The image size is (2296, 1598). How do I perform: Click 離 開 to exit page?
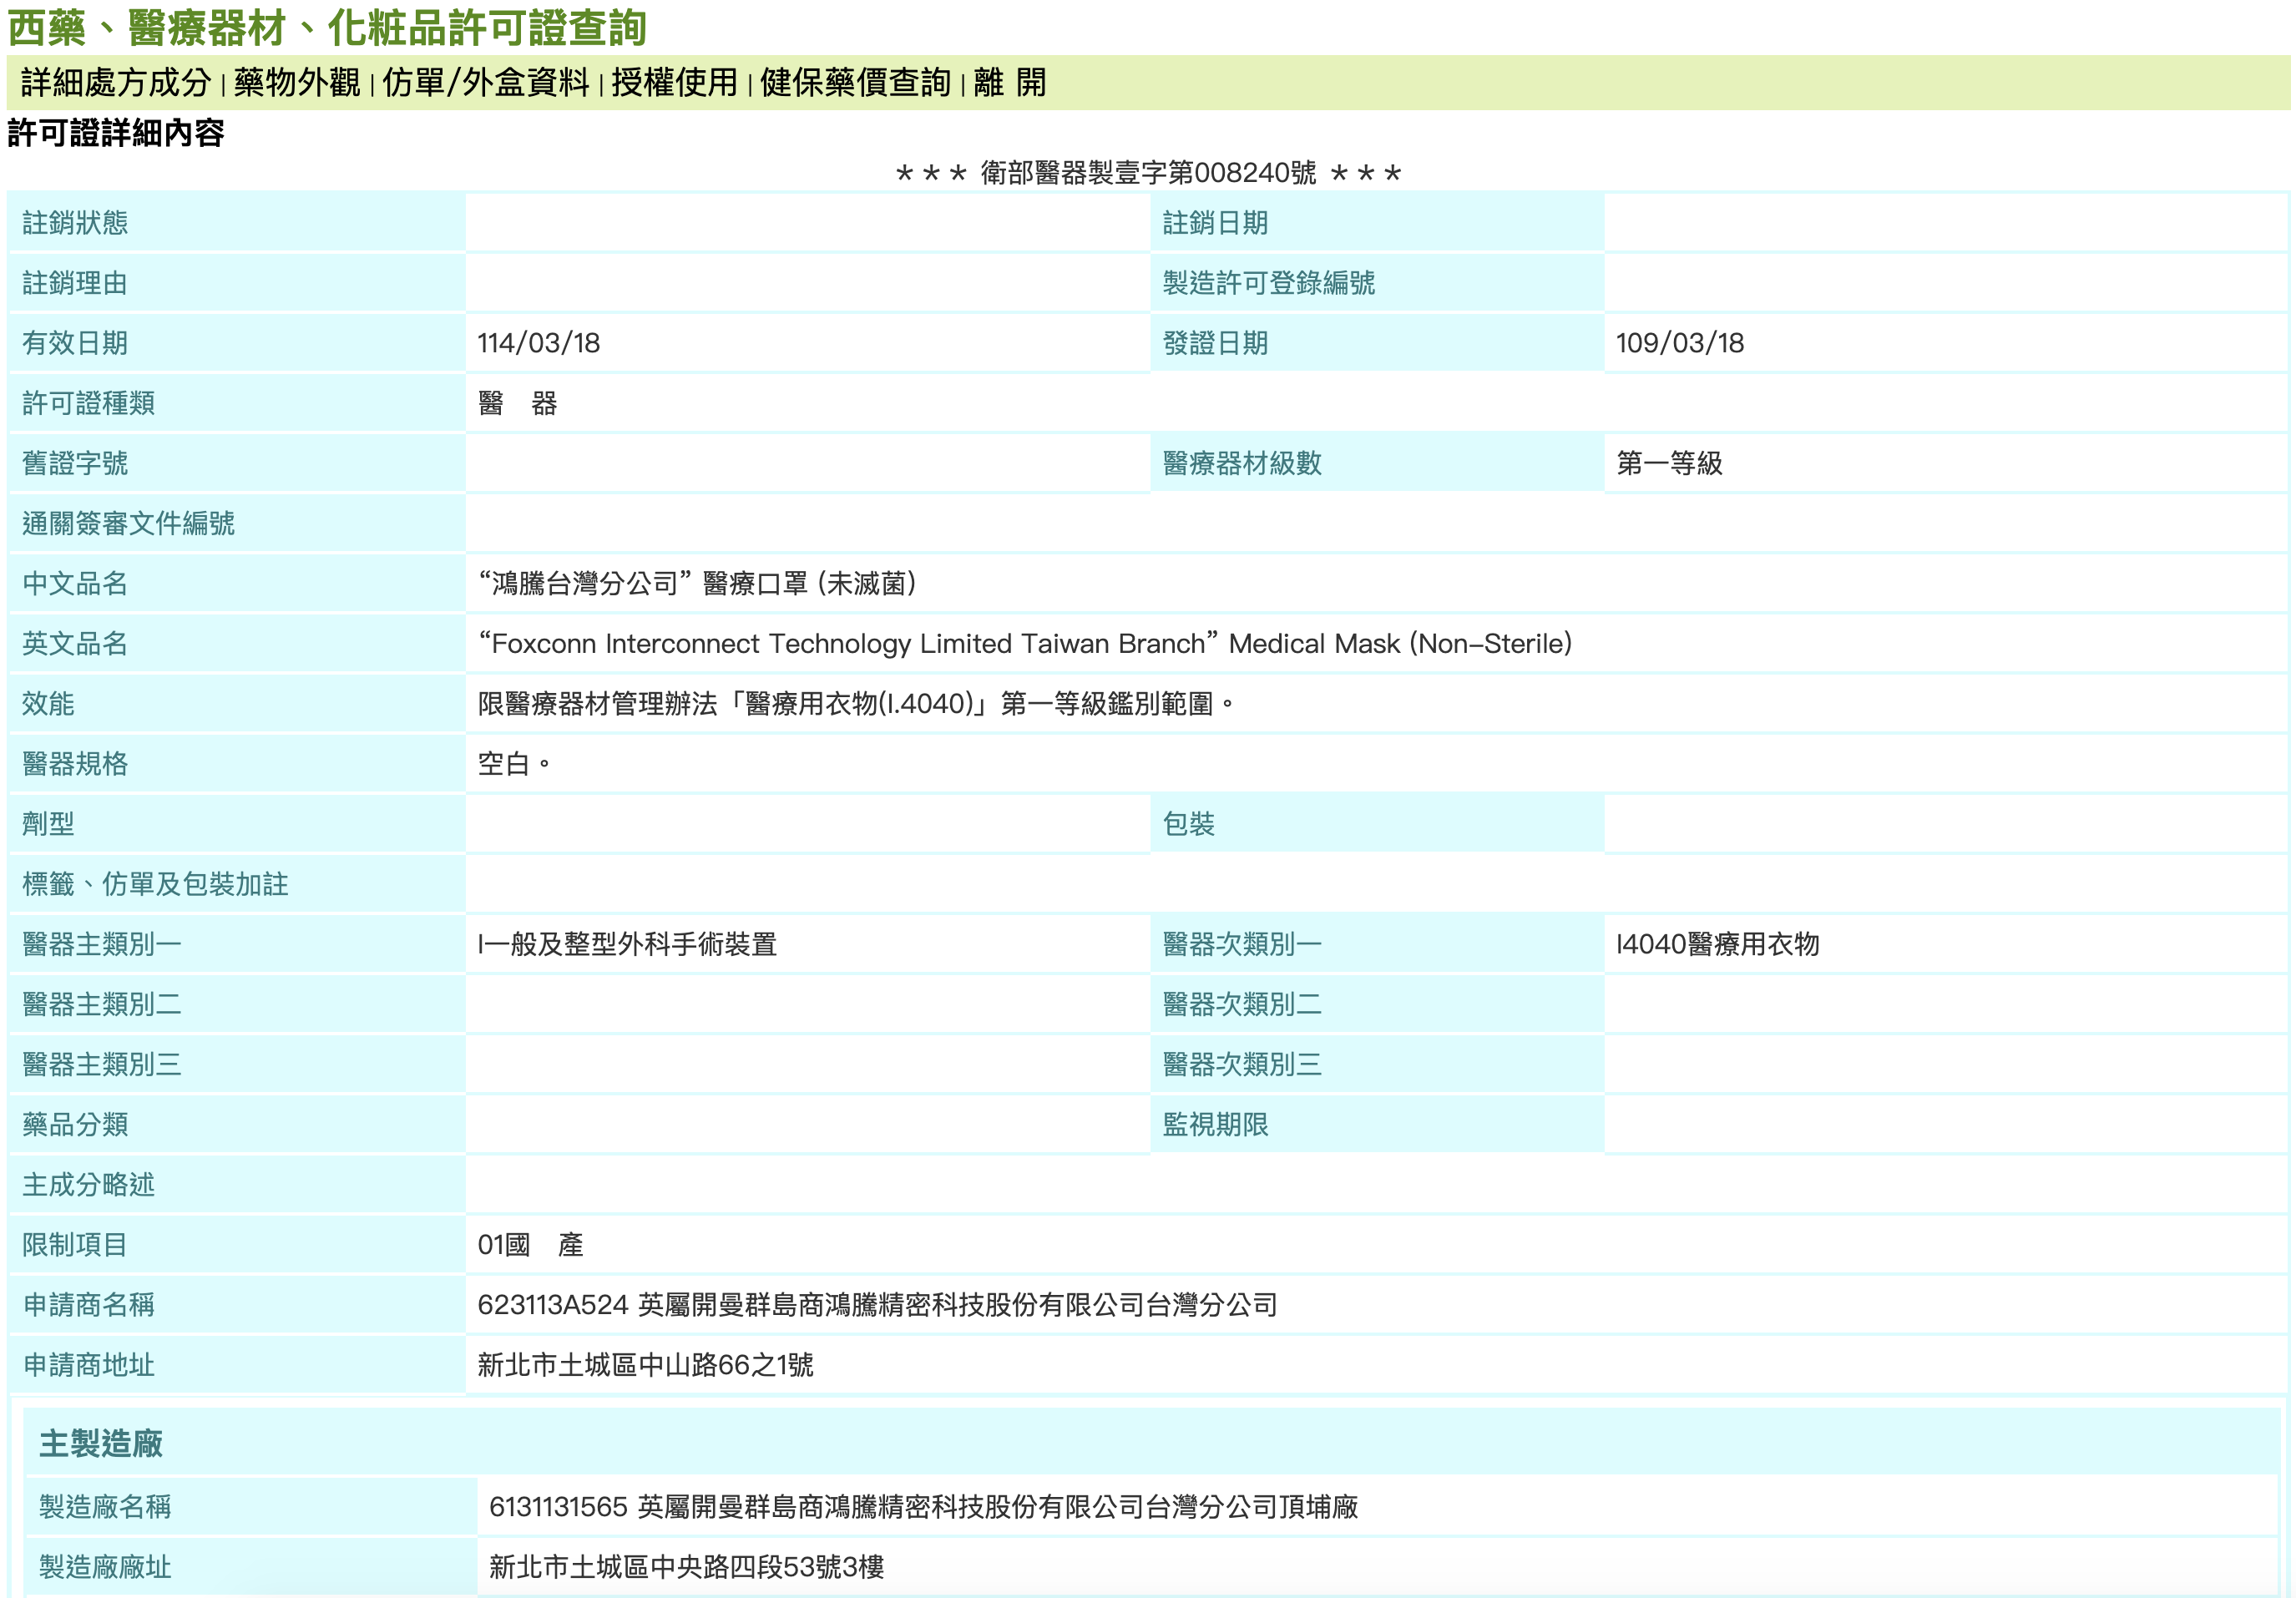click(x=1009, y=83)
